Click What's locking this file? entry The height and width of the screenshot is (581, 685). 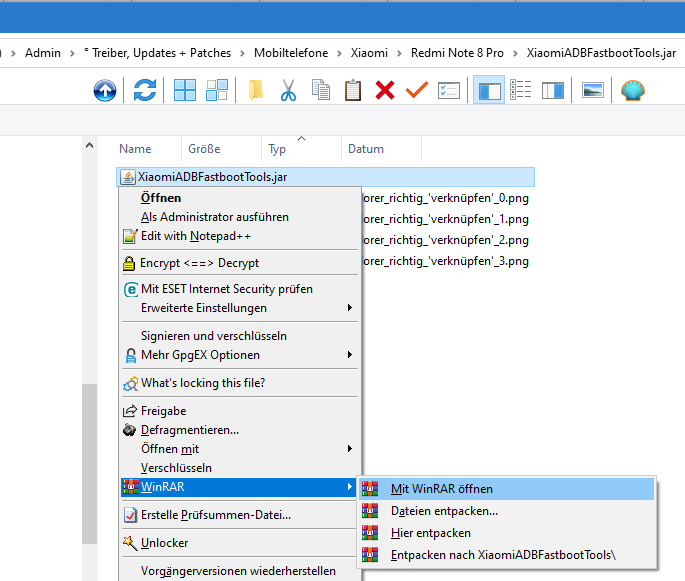tap(239, 383)
